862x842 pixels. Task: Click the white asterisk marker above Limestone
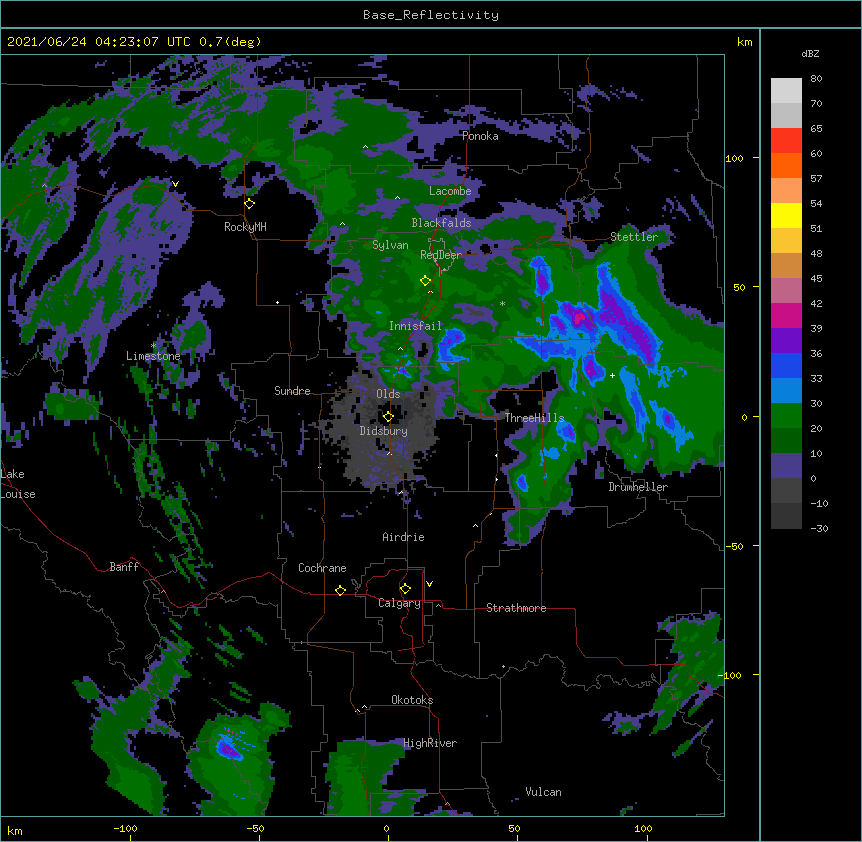pyautogui.click(x=154, y=346)
